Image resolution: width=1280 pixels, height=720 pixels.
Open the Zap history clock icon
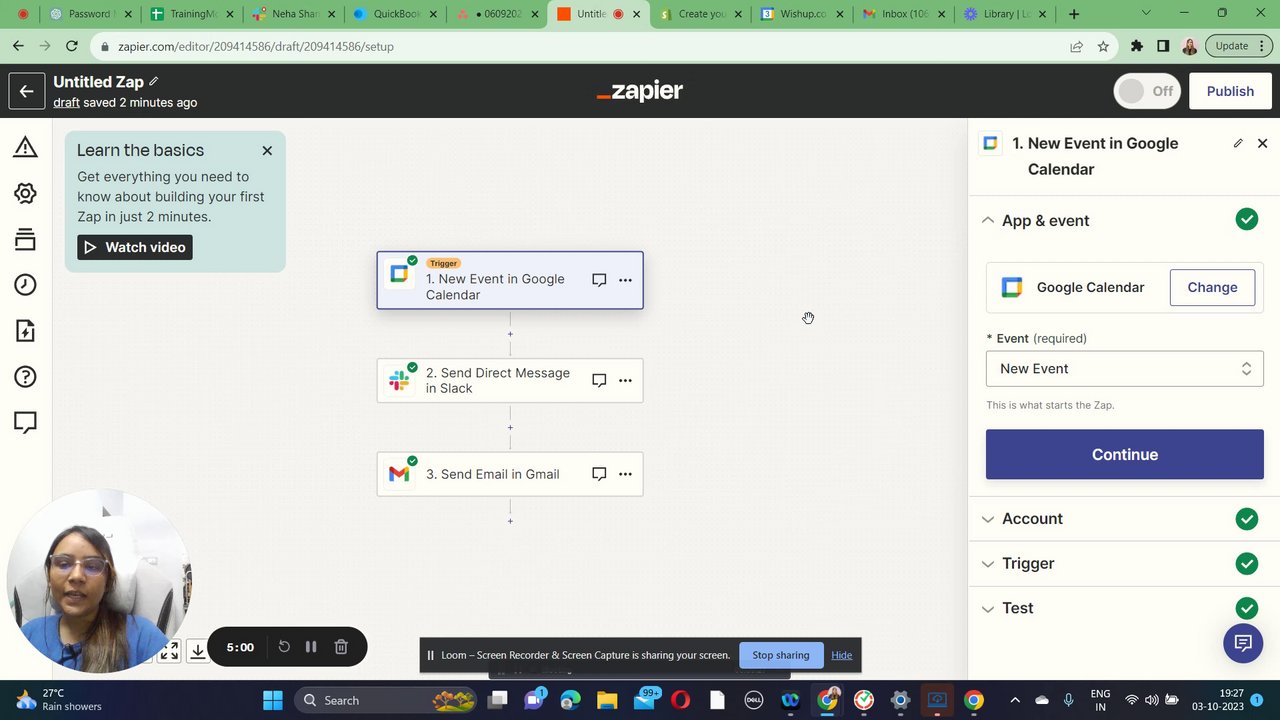[x=25, y=285]
